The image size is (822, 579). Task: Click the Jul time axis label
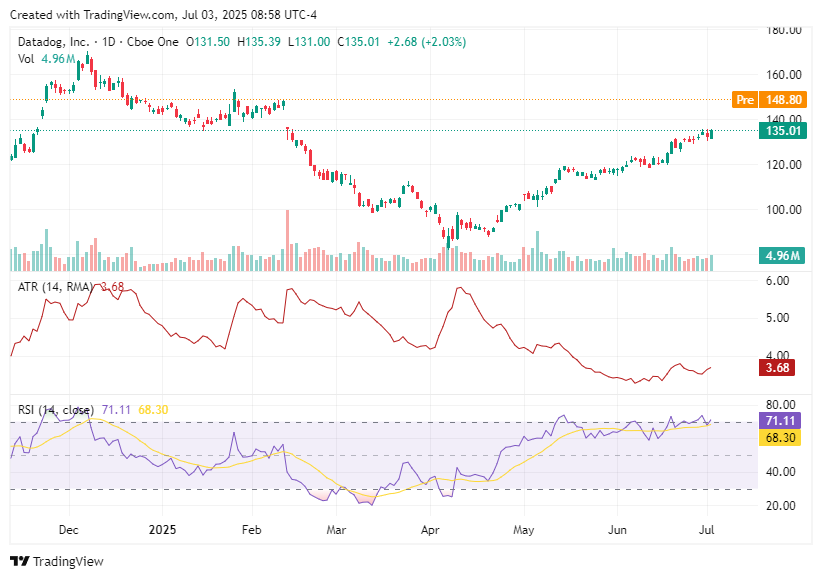coord(707,530)
